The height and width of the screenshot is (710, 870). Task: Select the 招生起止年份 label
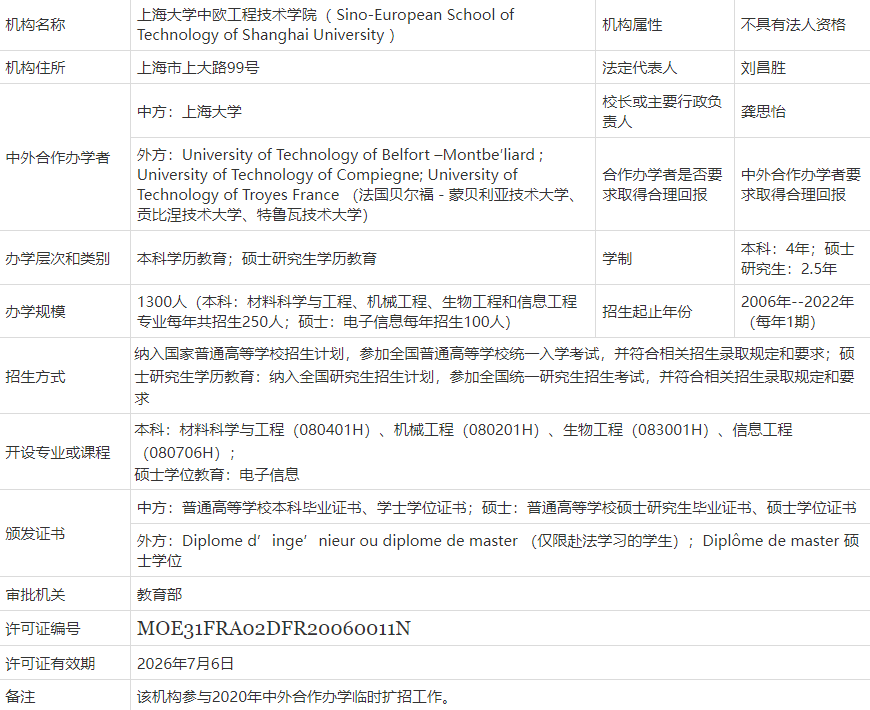point(647,312)
